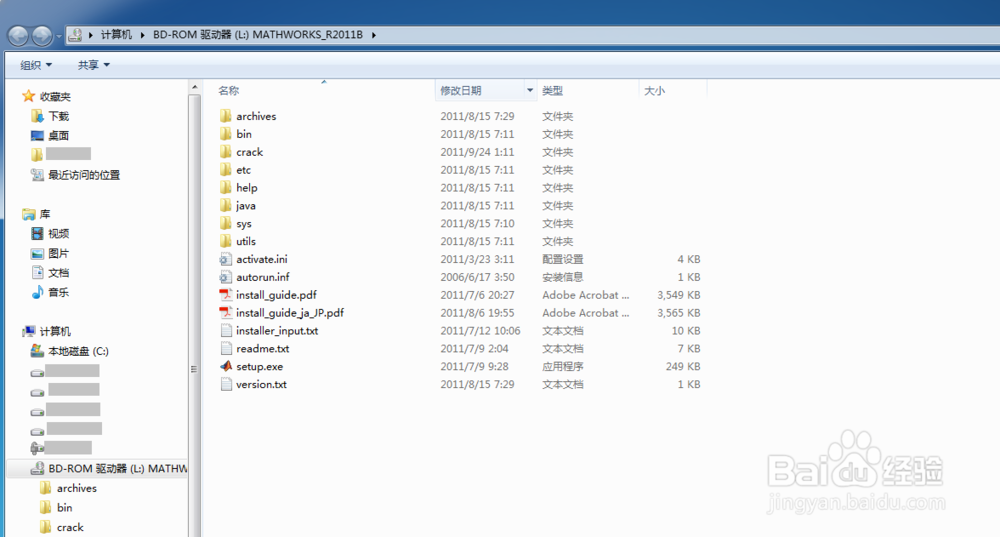Open archives subfolder in navigation tree

(x=77, y=489)
